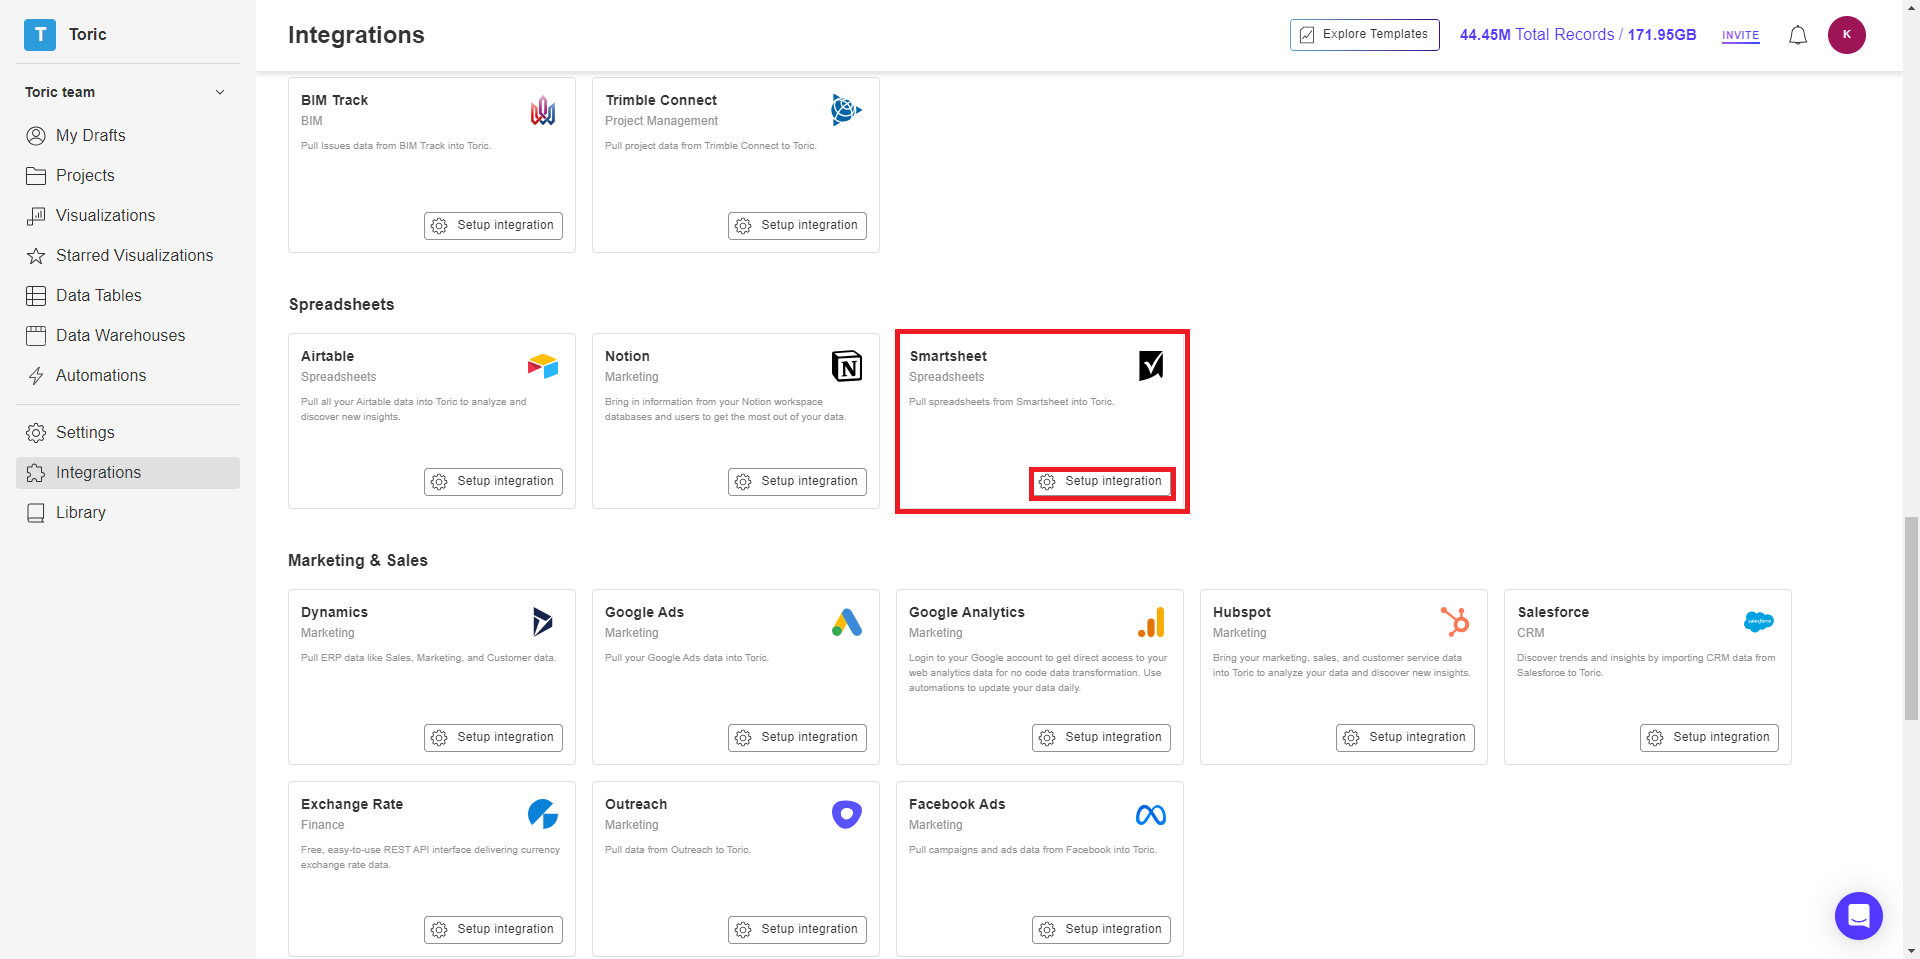The image size is (1920, 959).
Task: Set up the Notion integration
Action: pos(797,482)
